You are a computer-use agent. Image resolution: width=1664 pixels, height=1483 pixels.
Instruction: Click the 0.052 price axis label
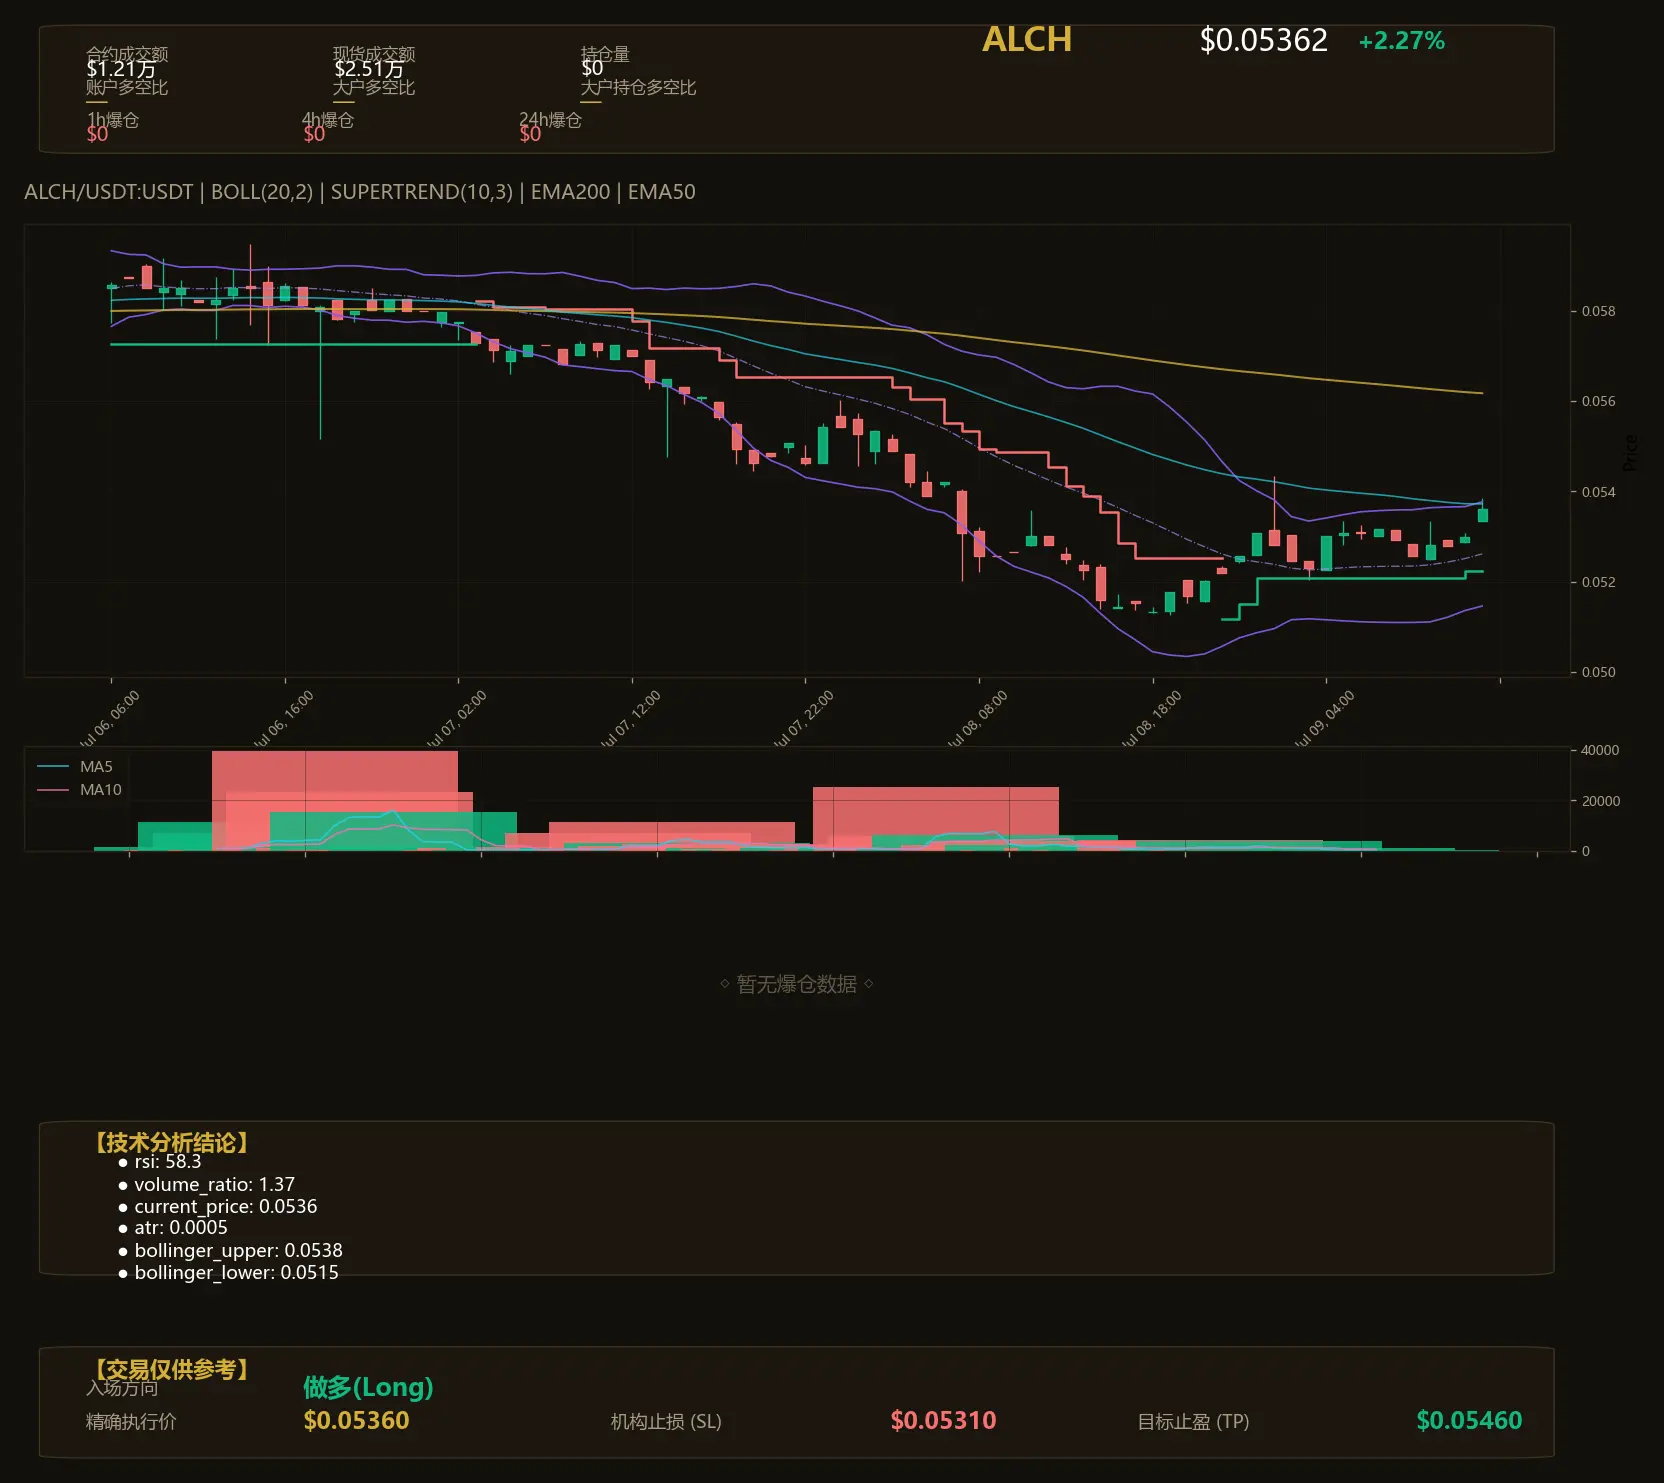point(1598,582)
